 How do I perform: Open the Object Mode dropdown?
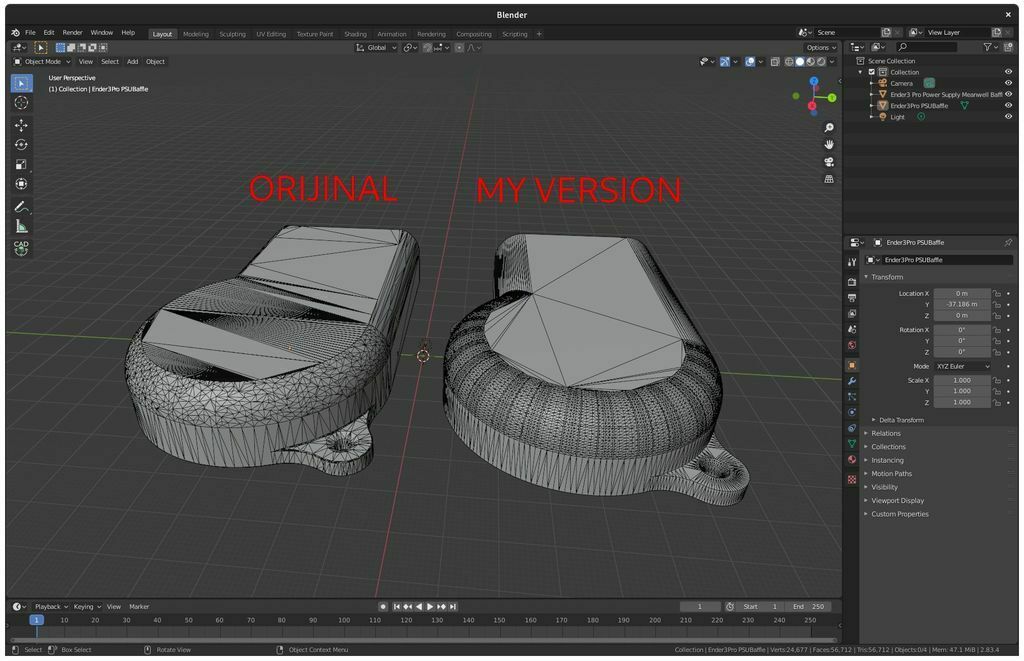tap(43, 62)
